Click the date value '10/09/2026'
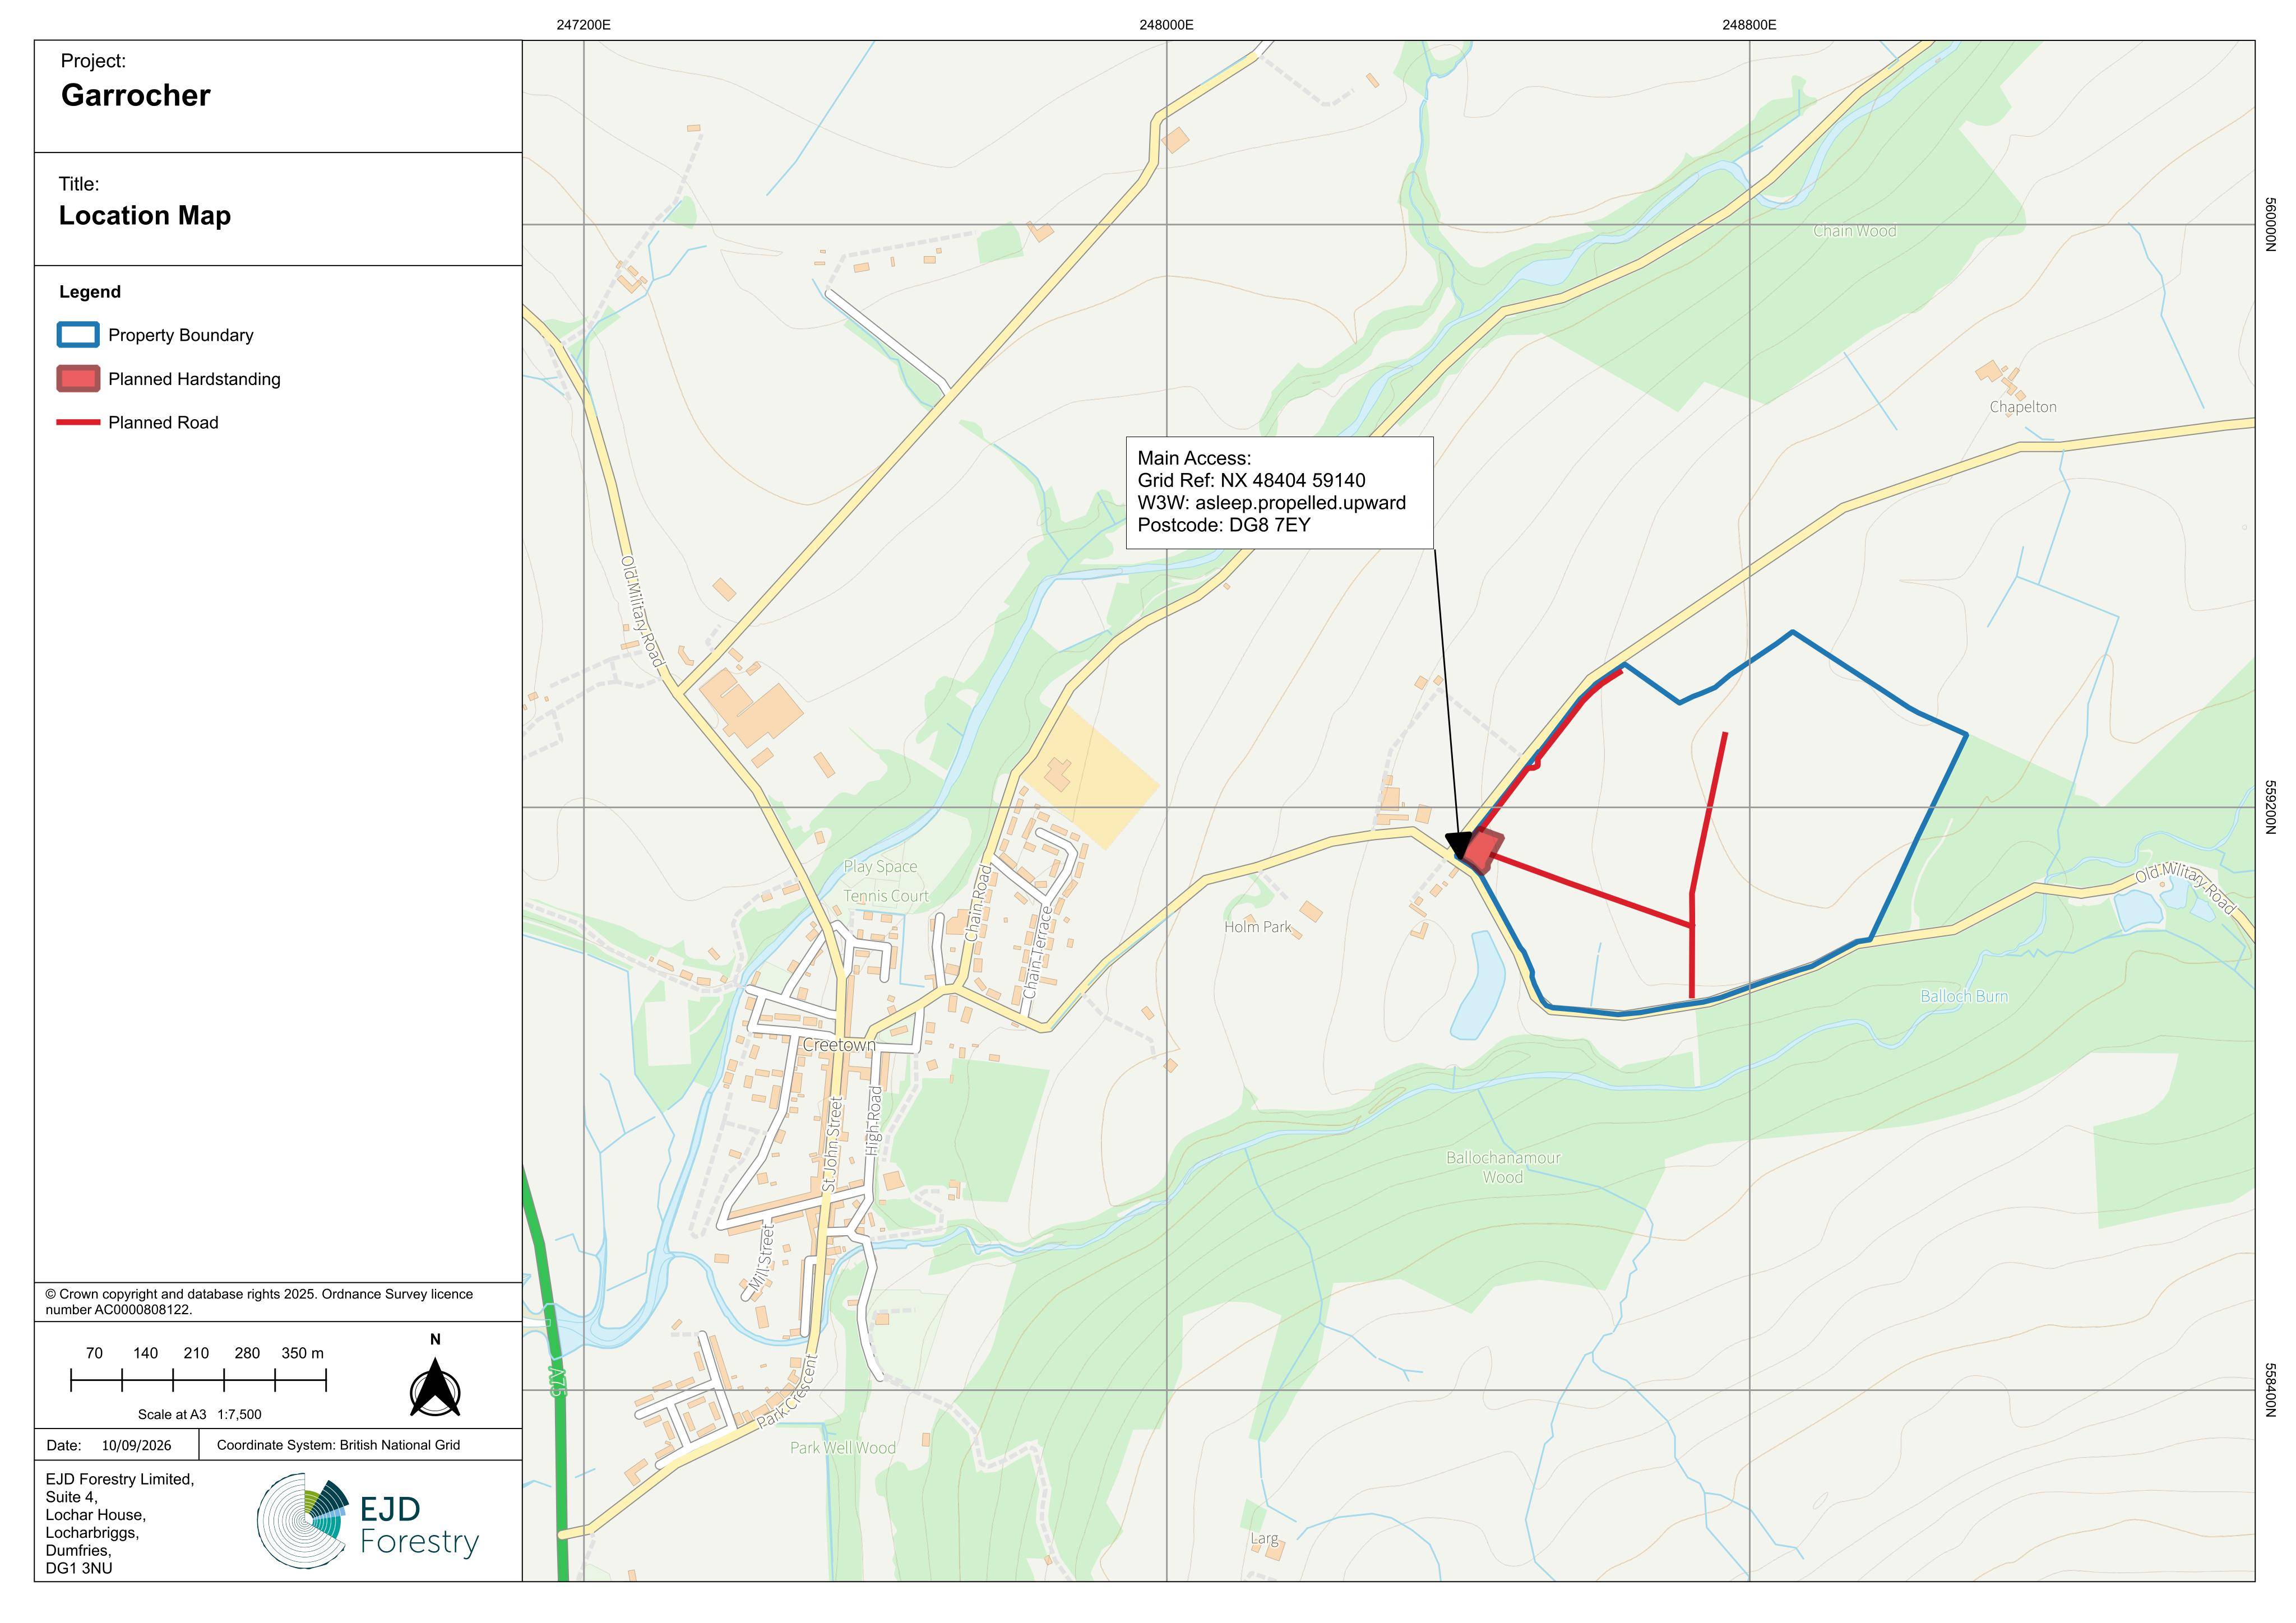 click(137, 1445)
